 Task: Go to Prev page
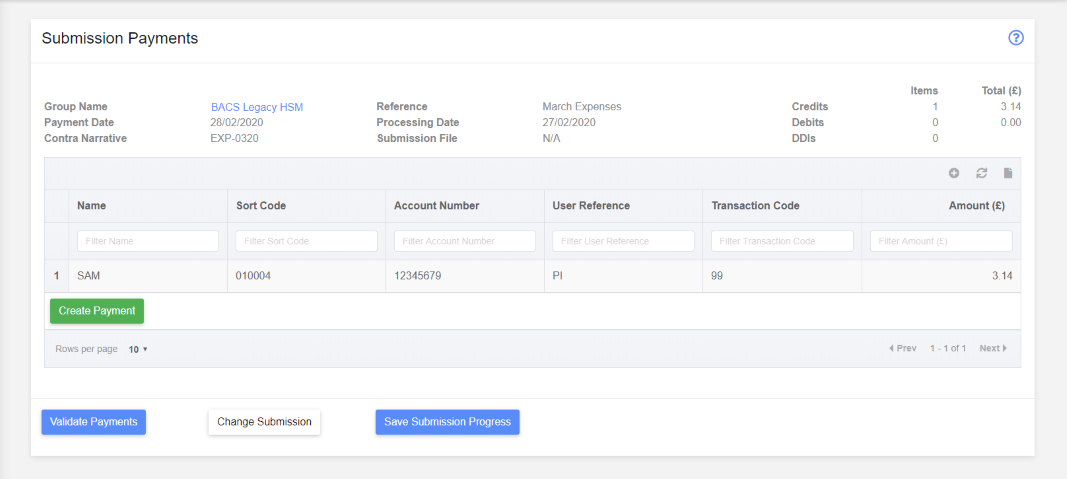click(903, 348)
